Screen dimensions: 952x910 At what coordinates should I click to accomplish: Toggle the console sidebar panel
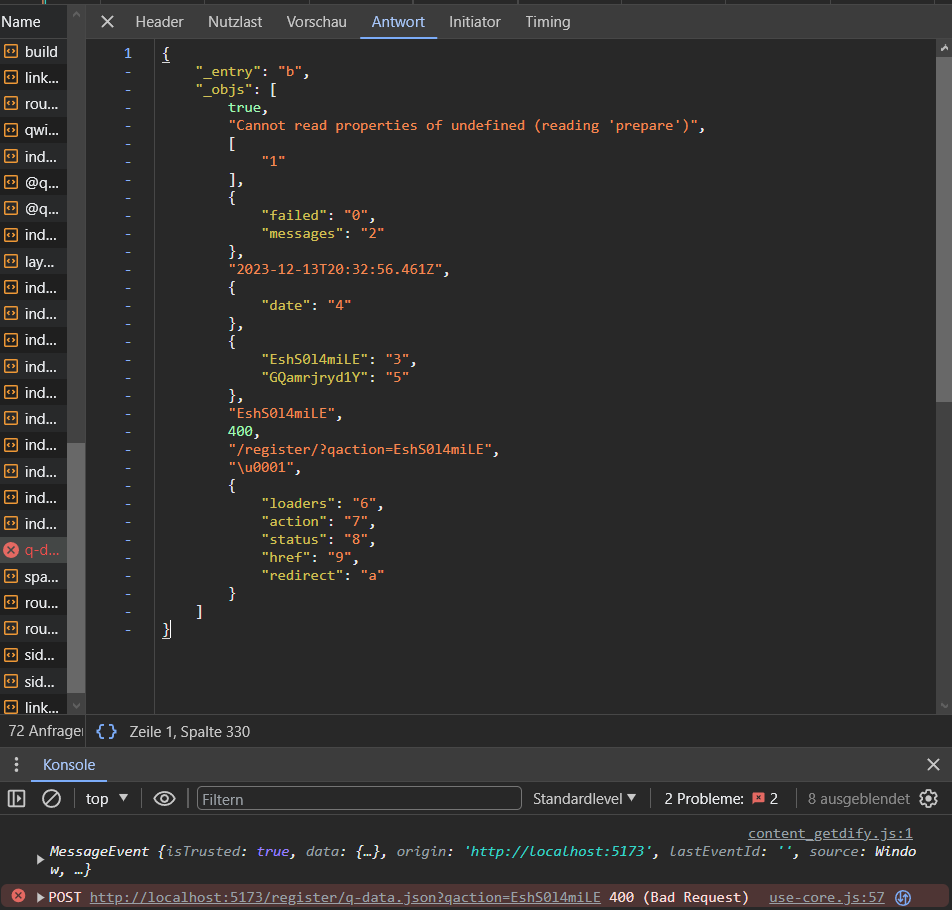pyautogui.click(x=17, y=798)
